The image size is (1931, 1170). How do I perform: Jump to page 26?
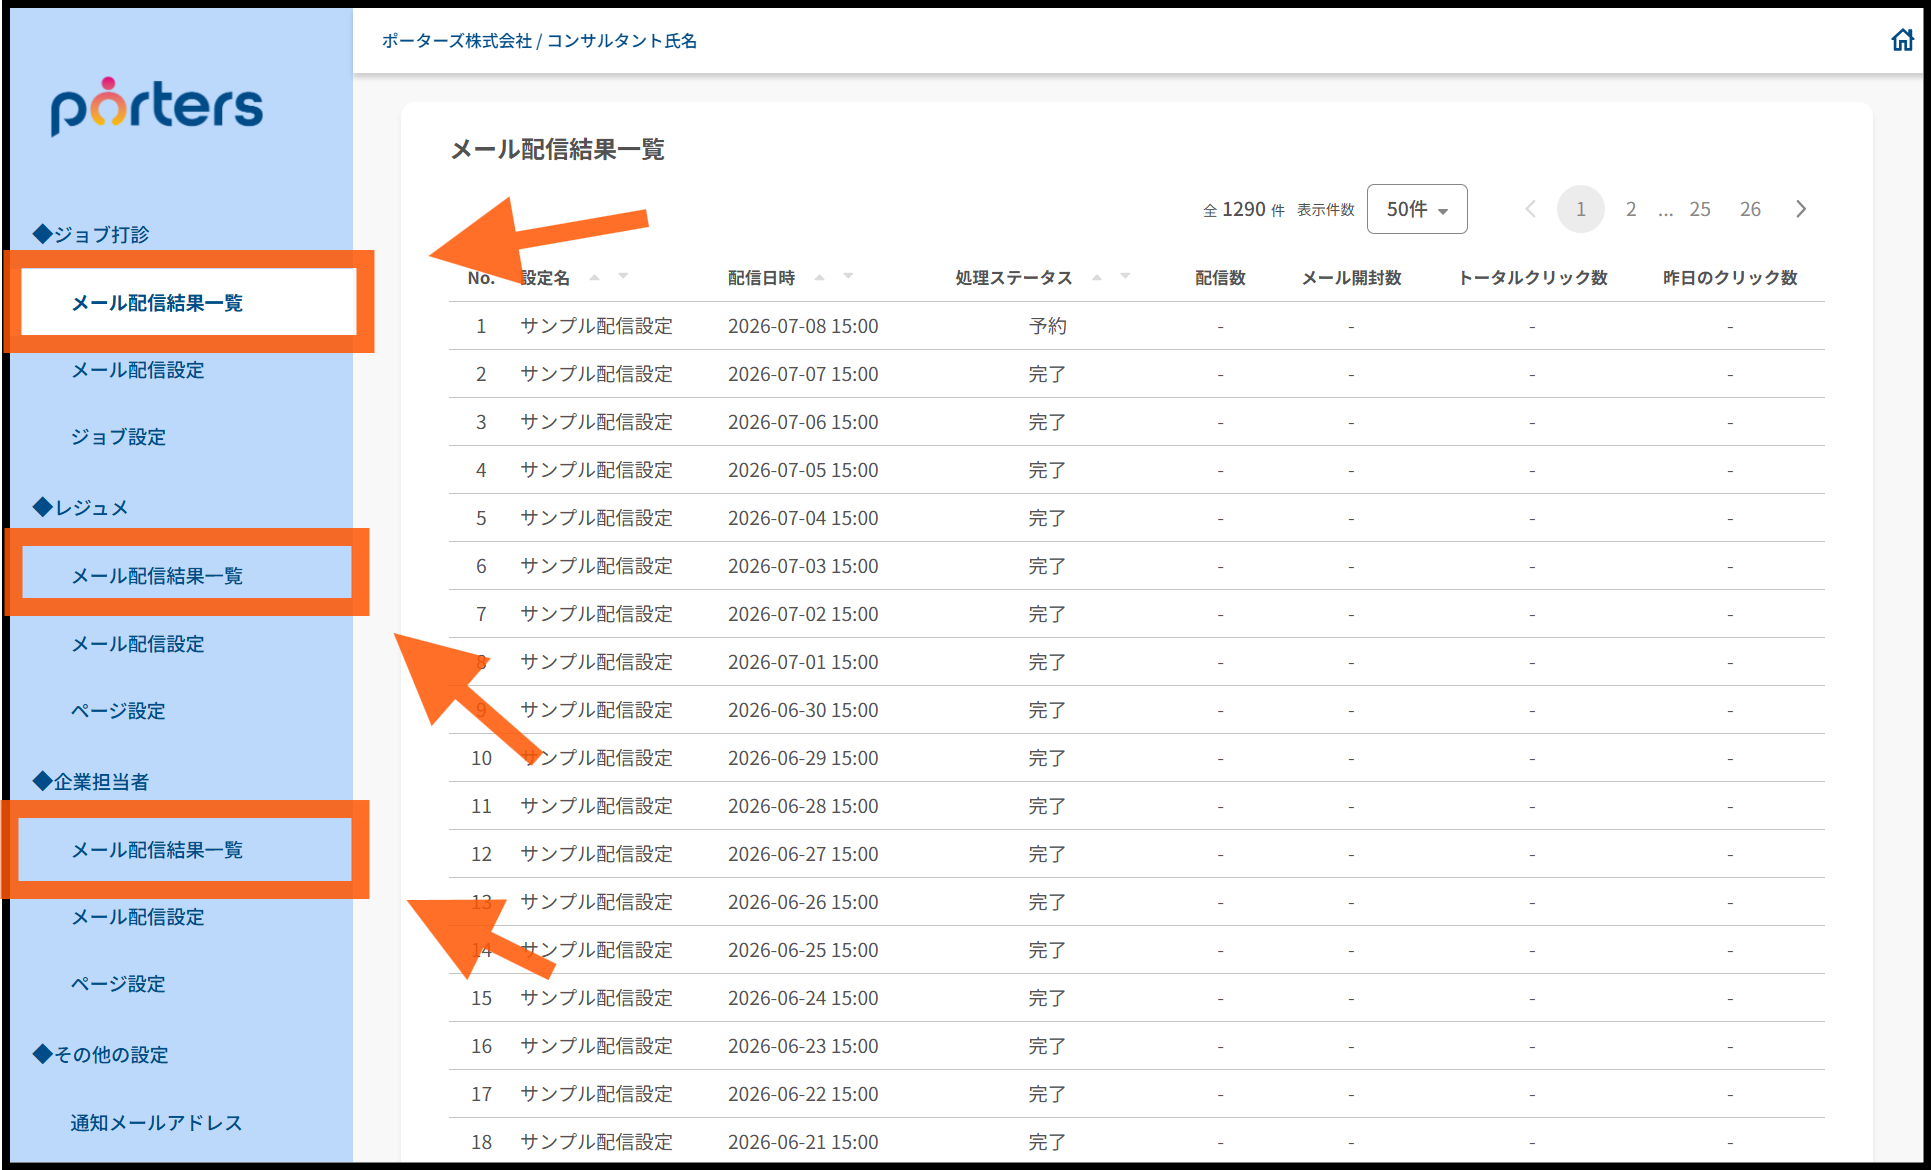click(x=1750, y=209)
